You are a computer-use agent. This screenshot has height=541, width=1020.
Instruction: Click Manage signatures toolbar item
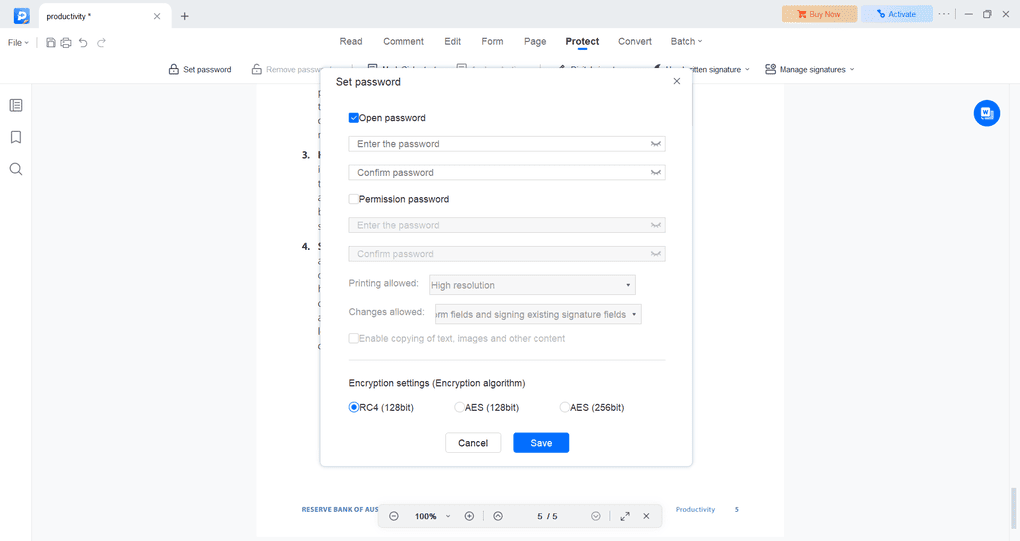click(x=810, y=70)
